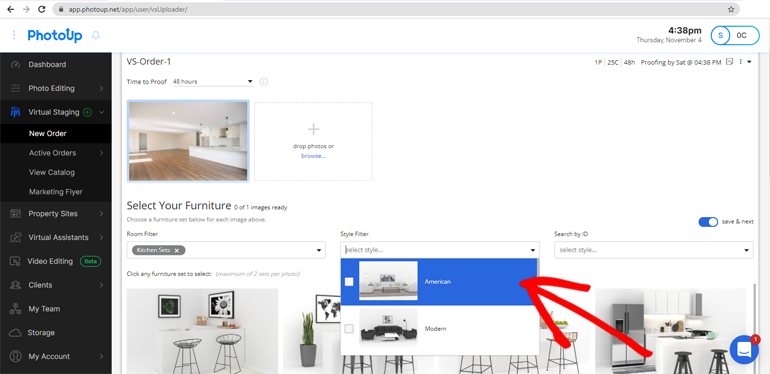Click the green plus next to Virtual Staging
770x374 pixels.
point(87,112)
